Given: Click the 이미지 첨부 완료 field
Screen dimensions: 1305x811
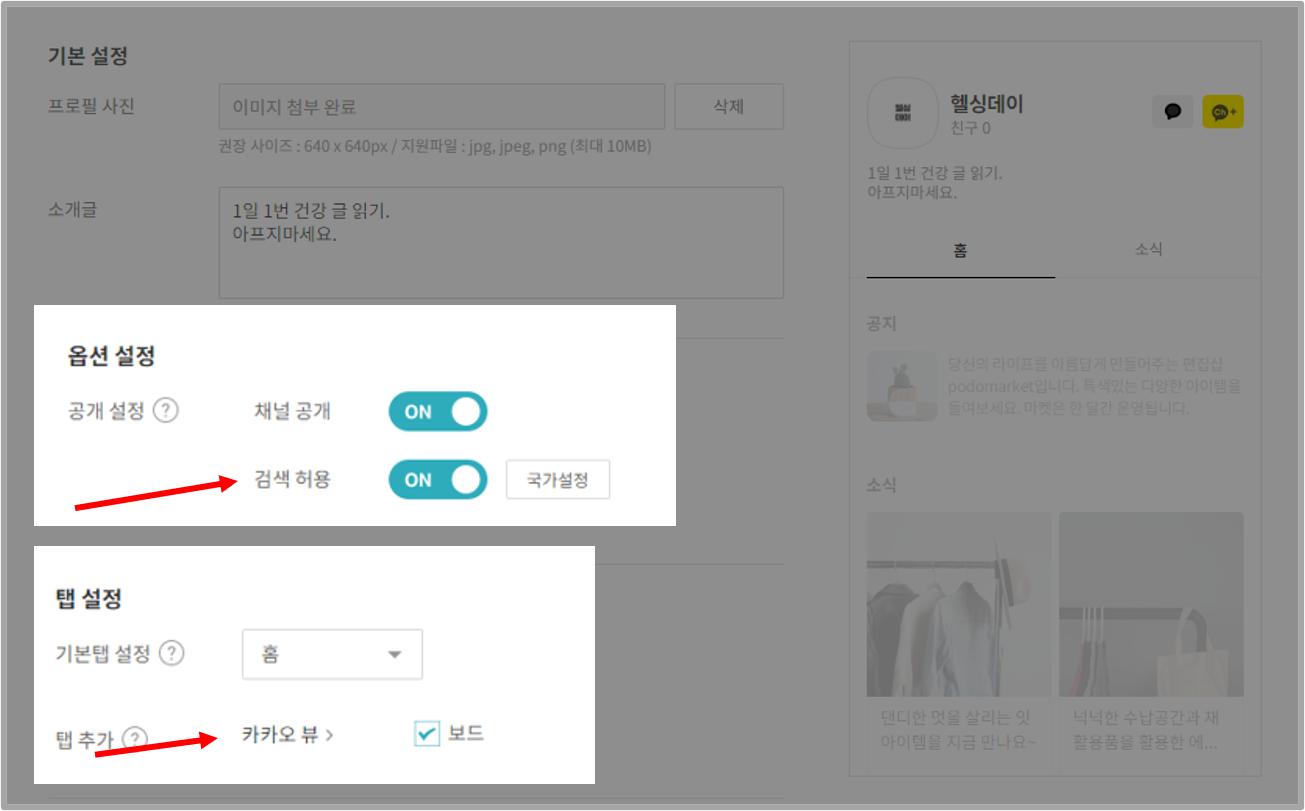Looking at the screenshot, I should [x=442, y=106].
